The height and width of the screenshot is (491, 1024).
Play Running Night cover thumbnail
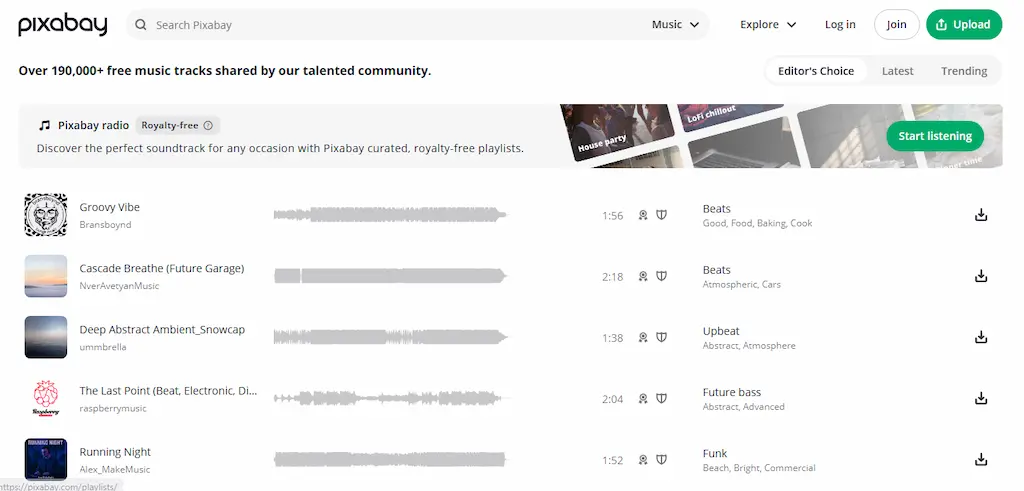[46, 460]
